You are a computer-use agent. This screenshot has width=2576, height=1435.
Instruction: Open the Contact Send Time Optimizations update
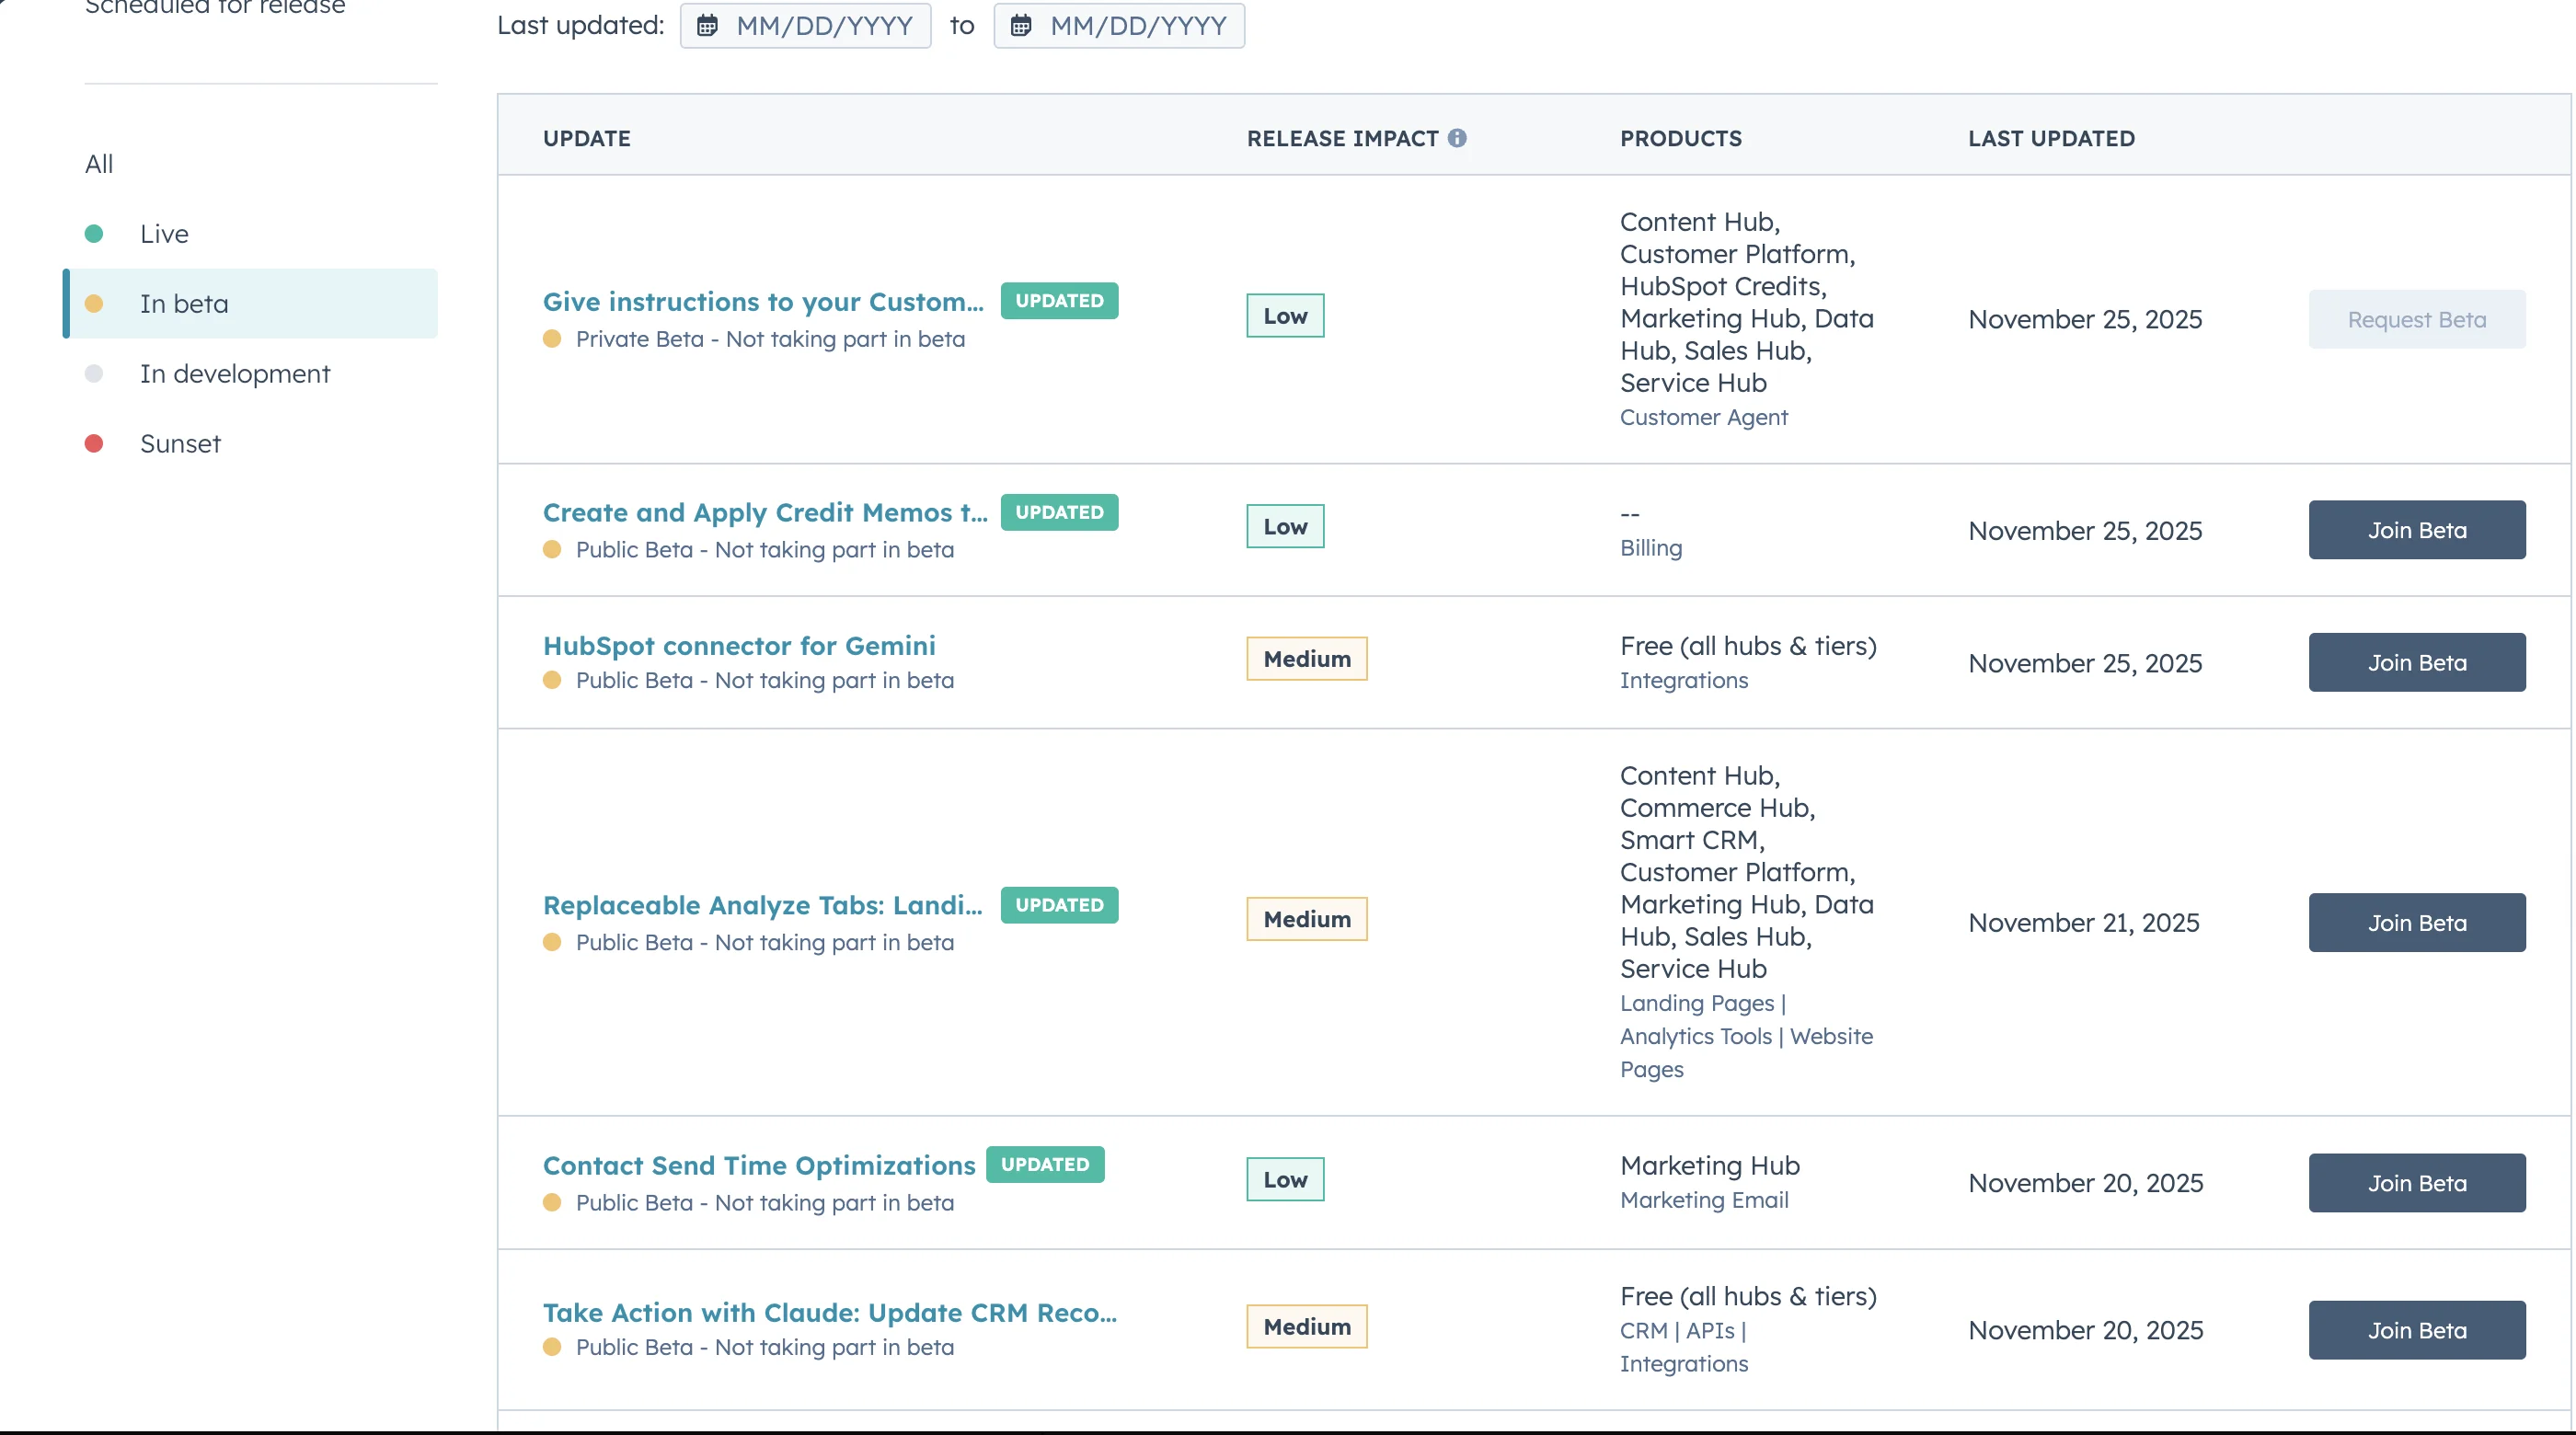[x=758, y=1165]
